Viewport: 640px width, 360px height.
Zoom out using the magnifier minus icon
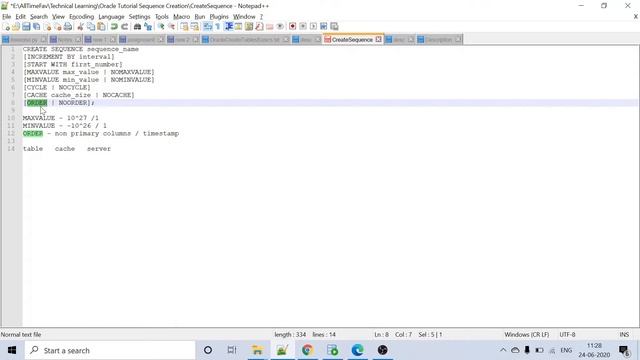[x=171, y=27]
